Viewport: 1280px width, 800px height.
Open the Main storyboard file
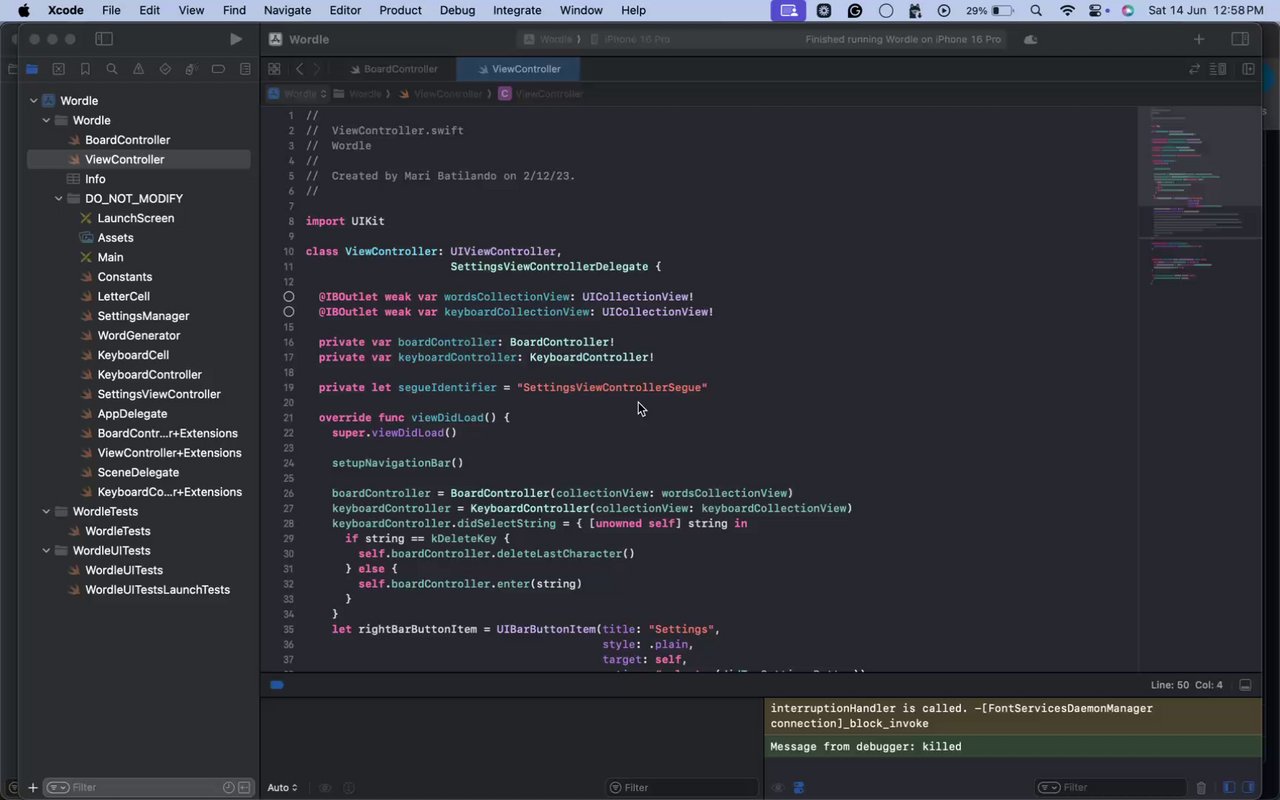(x=110, y=257)
